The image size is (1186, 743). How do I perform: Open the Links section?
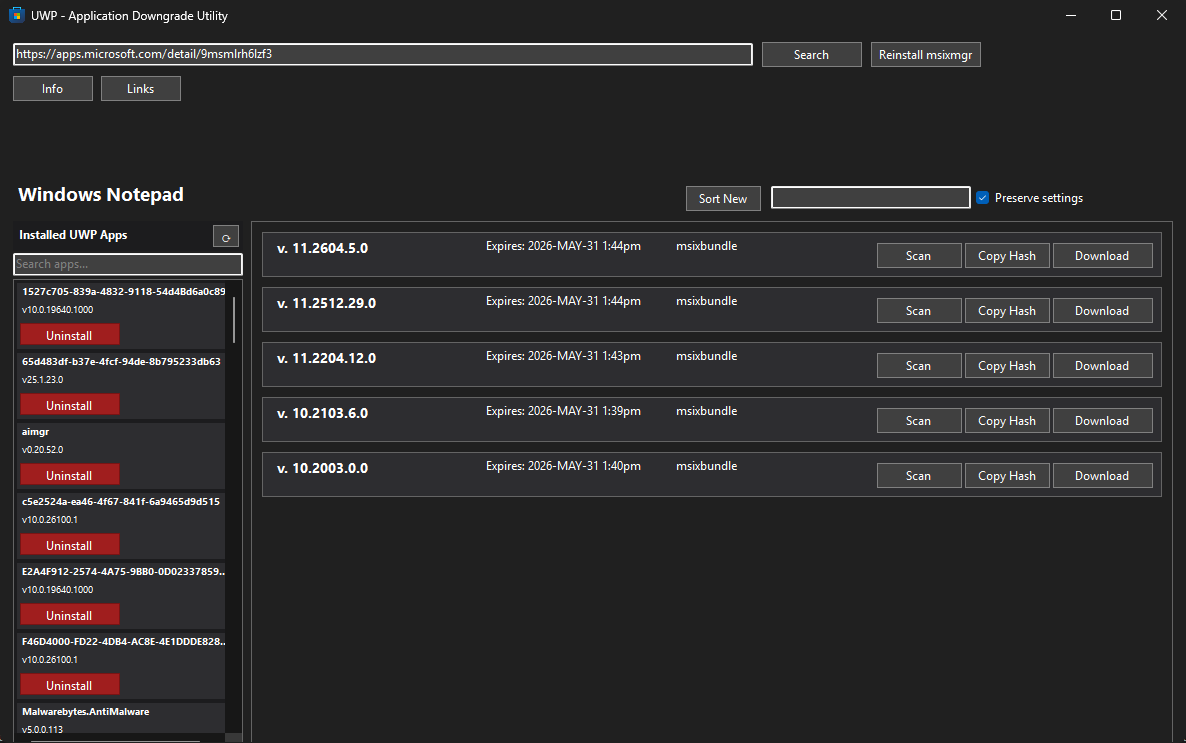click(140, 89)
